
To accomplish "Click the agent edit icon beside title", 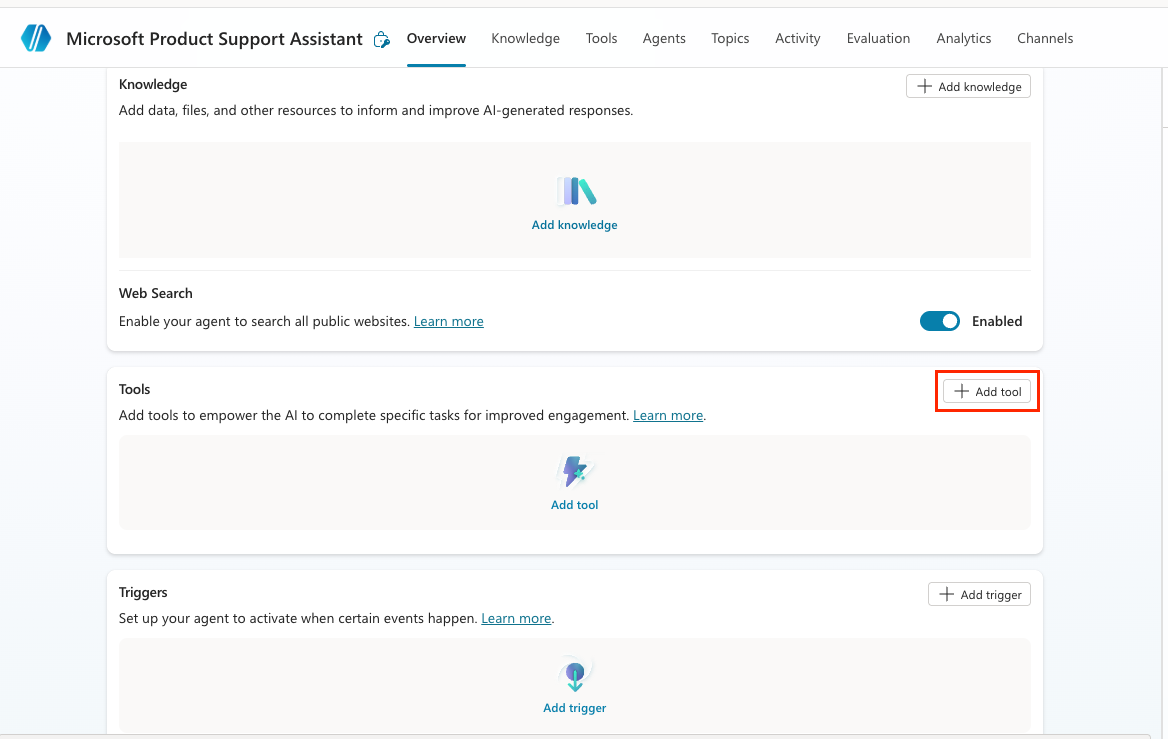I will 381,40.
